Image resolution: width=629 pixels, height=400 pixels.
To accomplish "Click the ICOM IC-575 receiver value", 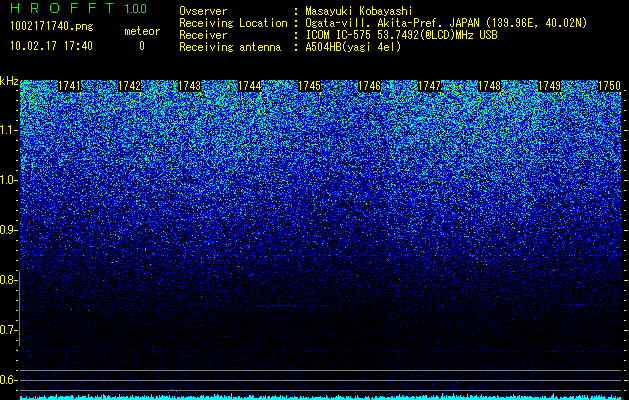I will (401, 35).
